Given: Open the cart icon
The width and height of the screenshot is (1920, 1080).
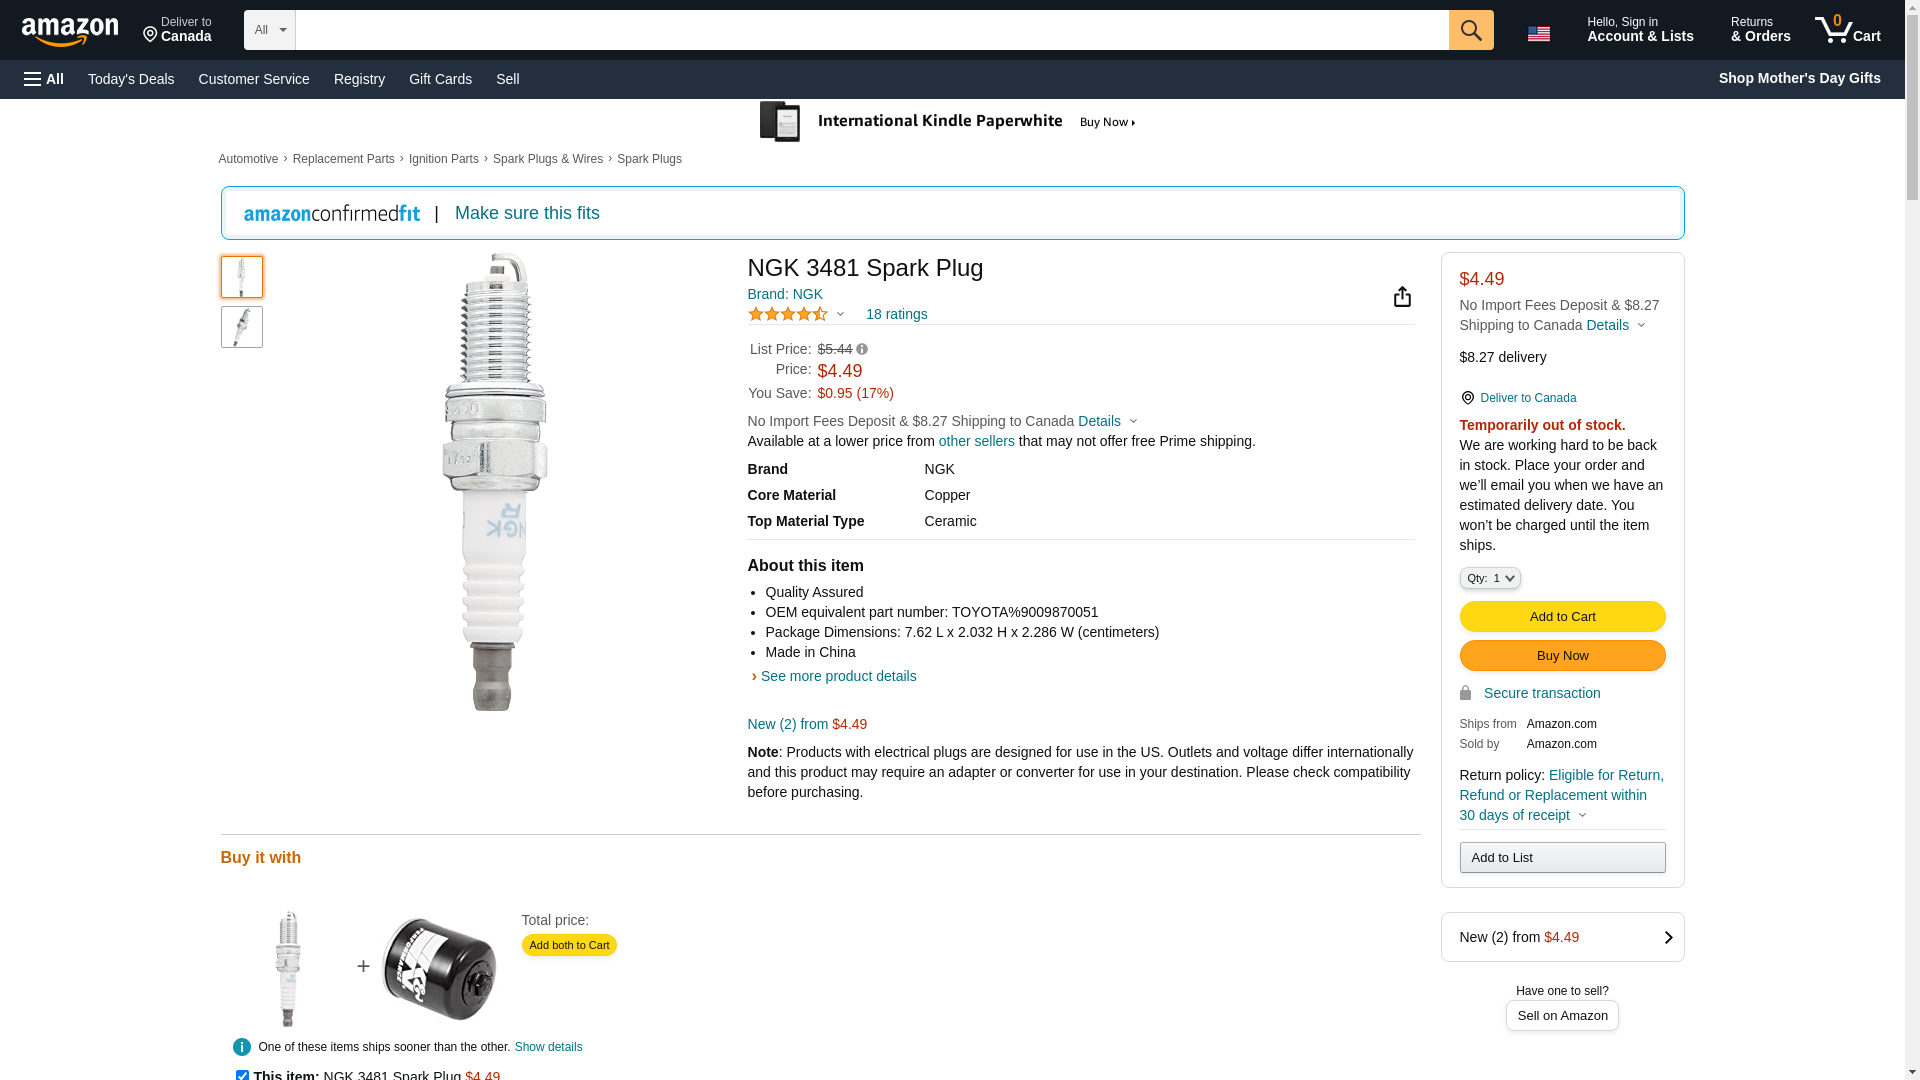Looking at the screenshot, I should coord(1847,30).
